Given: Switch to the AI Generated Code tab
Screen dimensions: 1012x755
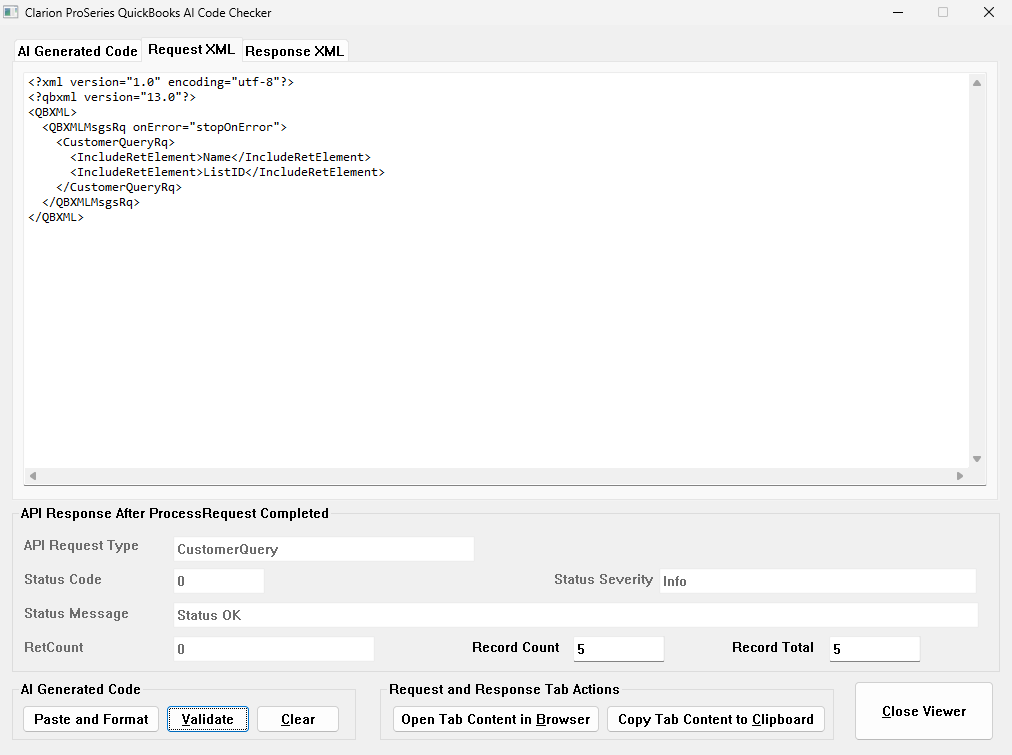Looking at the screenshot, I should coord(77,51).
